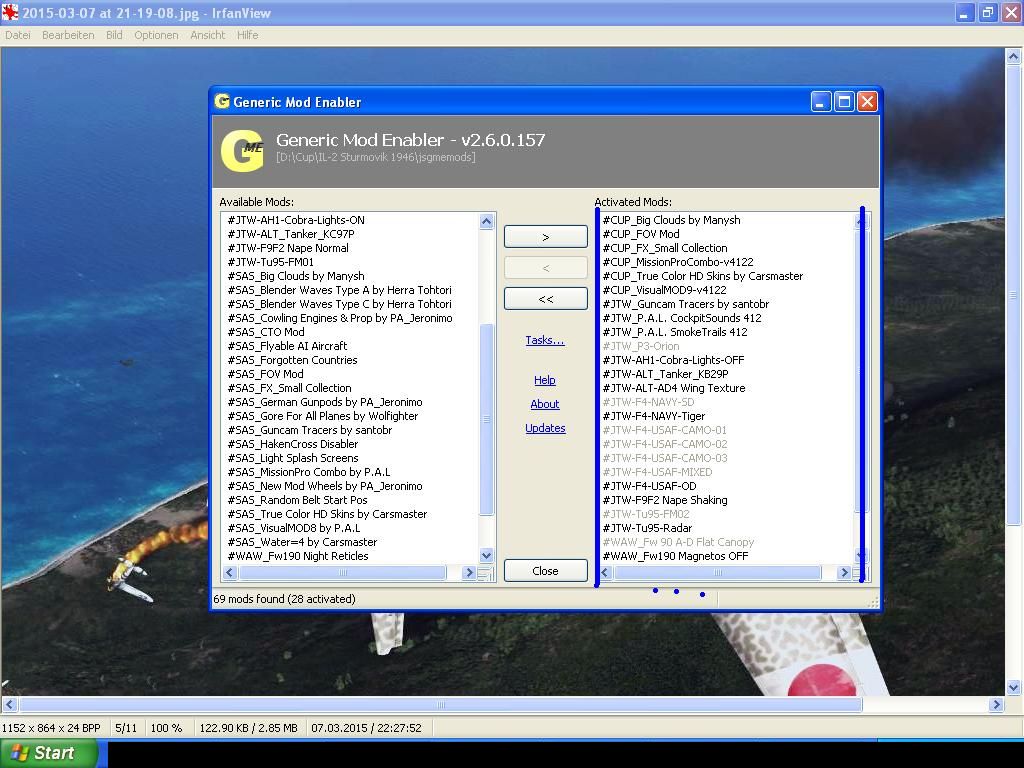Open the Tasks... link

coord(545,340)
